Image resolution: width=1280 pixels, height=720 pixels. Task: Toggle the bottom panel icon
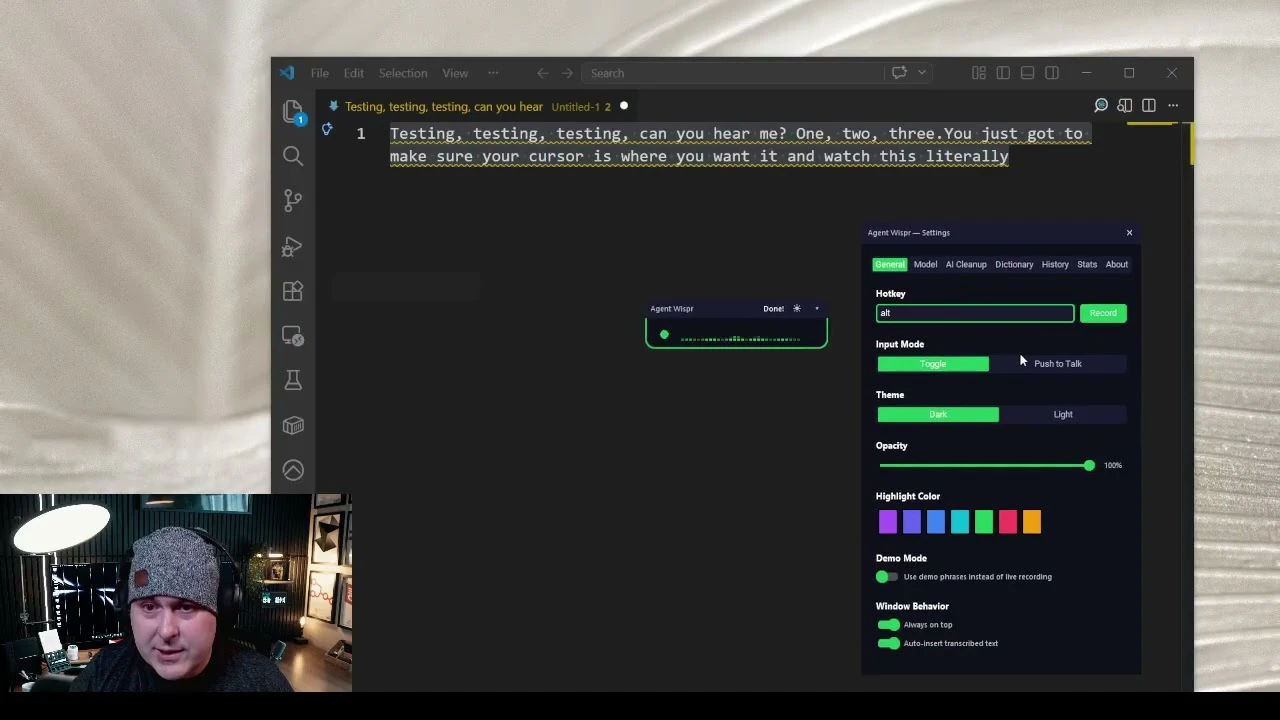[1027, 73]
